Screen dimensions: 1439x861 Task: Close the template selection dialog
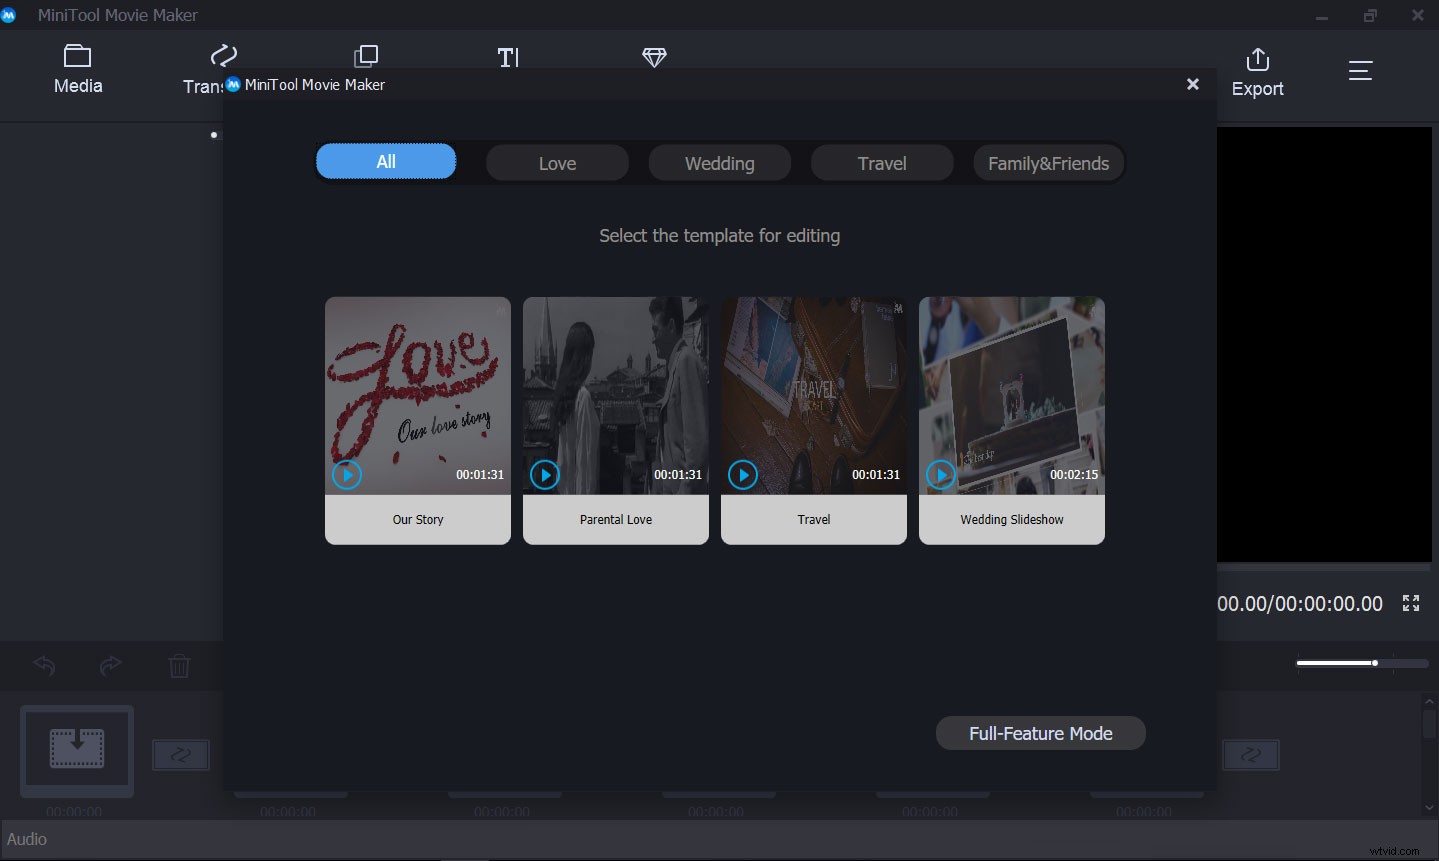click(x=1192, y=84)
